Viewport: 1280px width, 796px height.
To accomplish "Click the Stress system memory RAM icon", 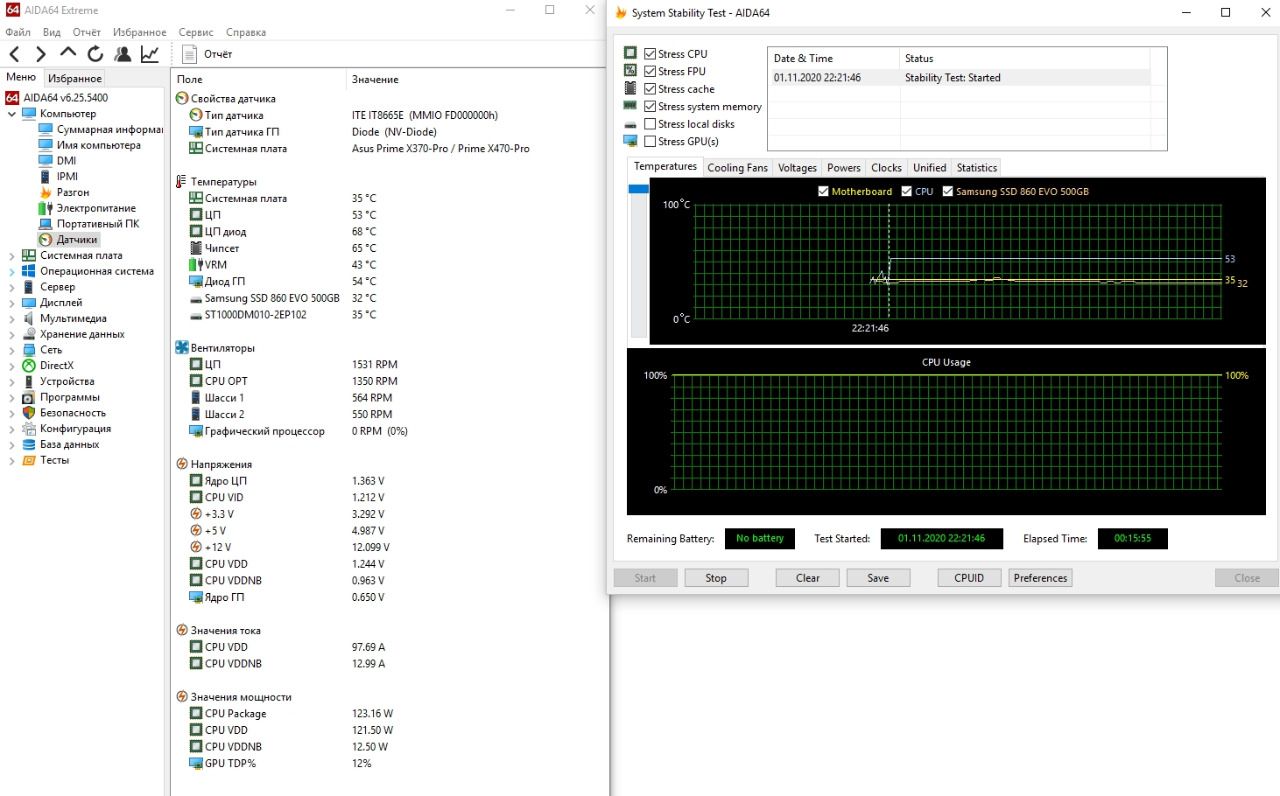I will pyautogui.click(x=631, y=106).
